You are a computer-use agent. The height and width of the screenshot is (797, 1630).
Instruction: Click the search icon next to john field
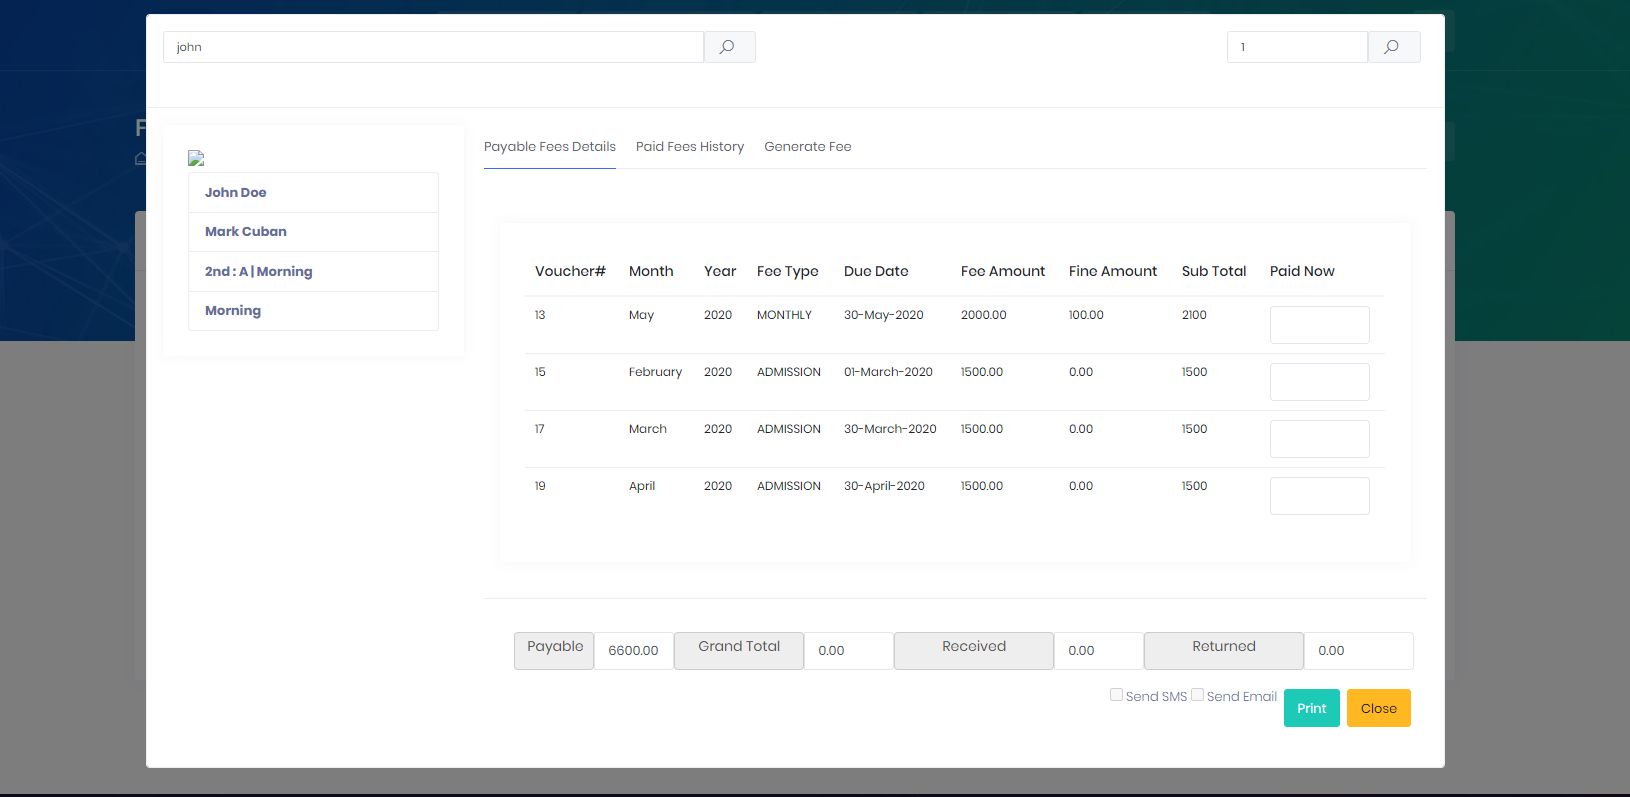click(x=729, y=47)
